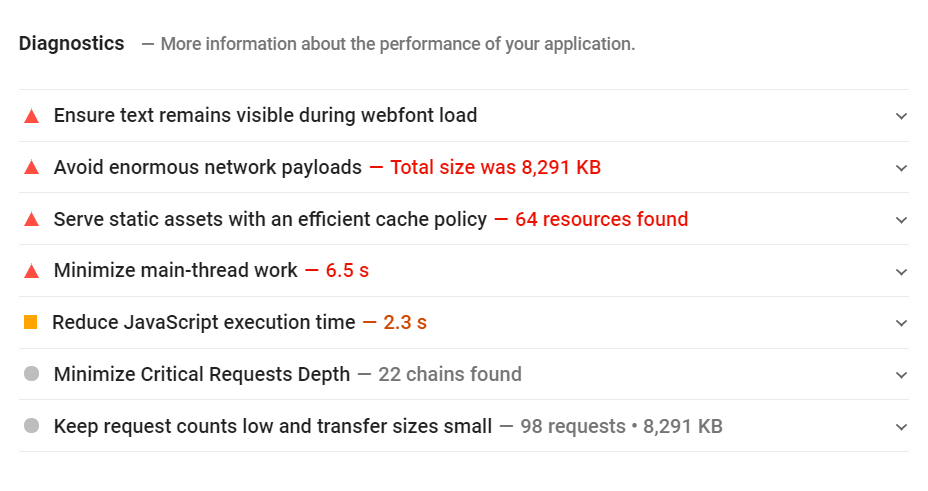Click red triangle next to enormous network payloads
This screenshot has height=491, width=928.
click(31, 167)
